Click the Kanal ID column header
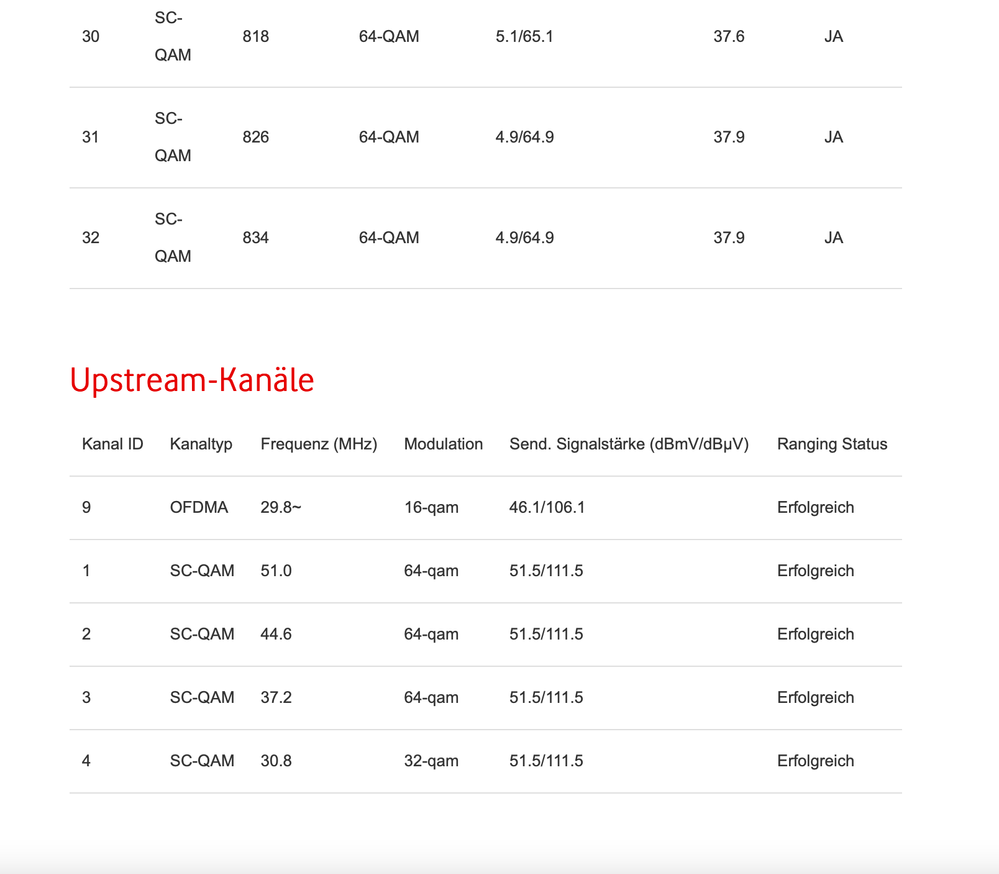This screenshot has height=874, width=999. point(112,444)
